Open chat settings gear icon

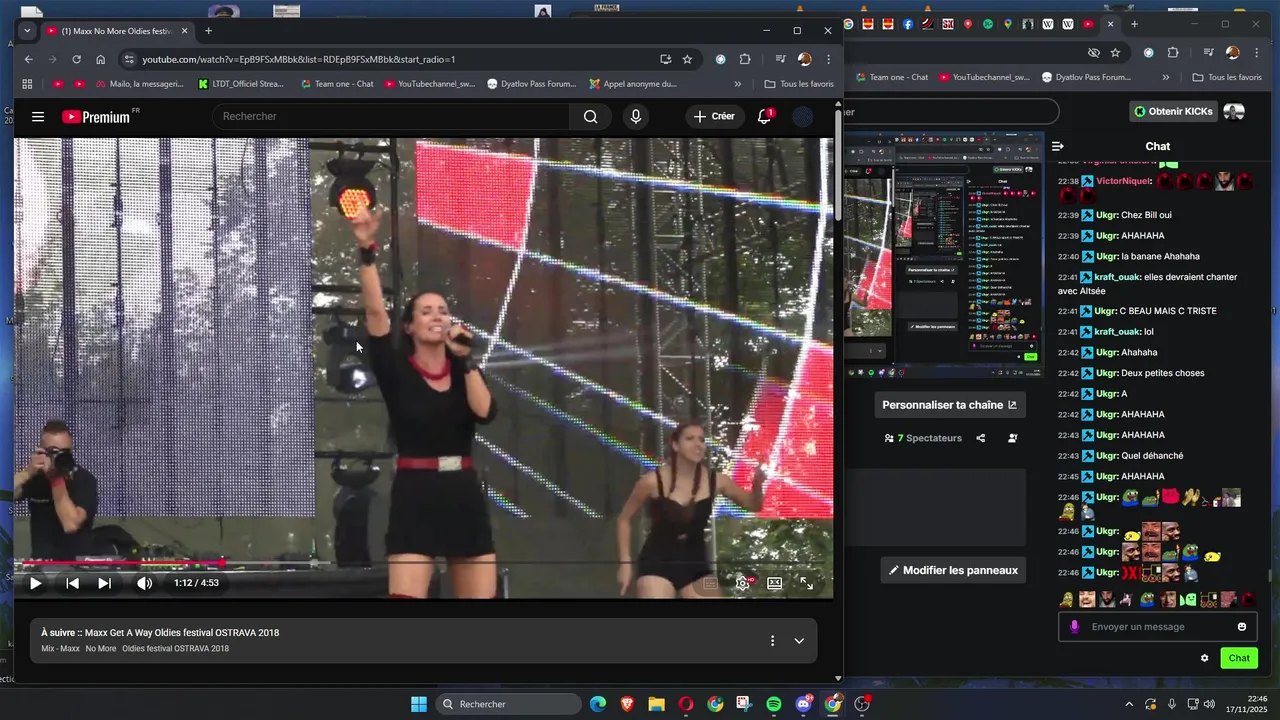pyautogui.click(x=1205, y=658)
